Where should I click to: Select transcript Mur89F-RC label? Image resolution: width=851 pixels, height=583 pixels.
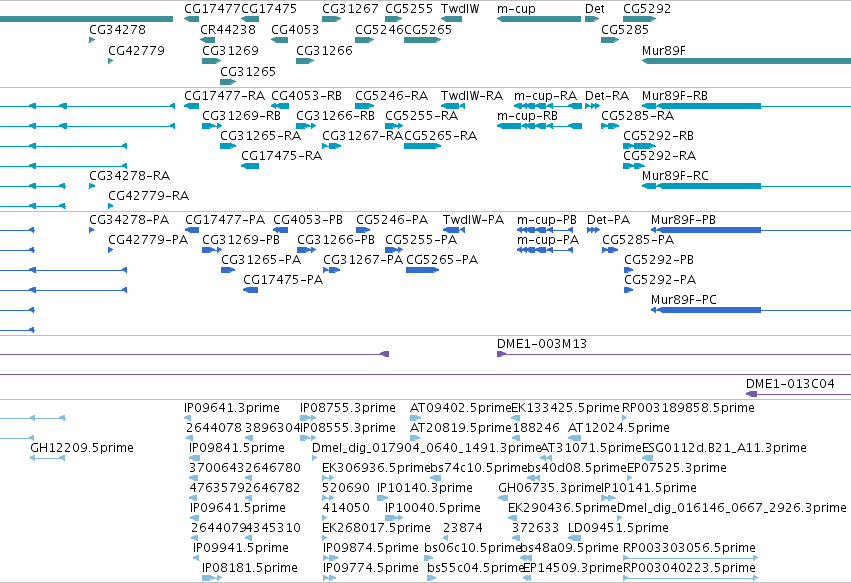point(675,175)
